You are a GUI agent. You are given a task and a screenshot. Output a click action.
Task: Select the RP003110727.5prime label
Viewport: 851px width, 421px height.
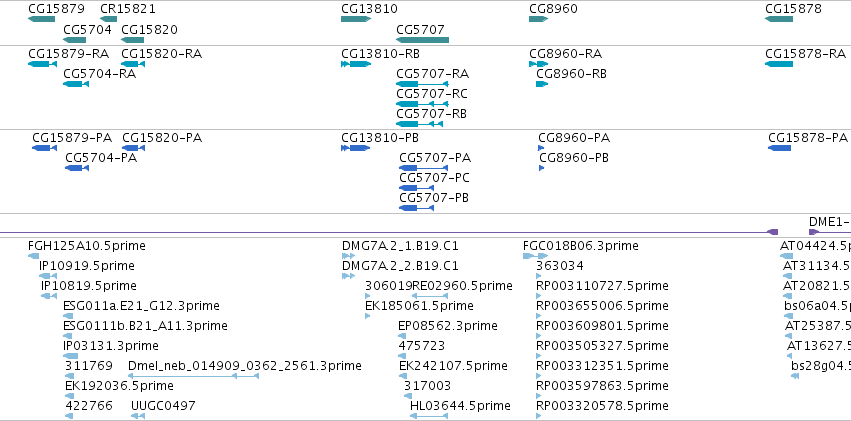(602, 285)
